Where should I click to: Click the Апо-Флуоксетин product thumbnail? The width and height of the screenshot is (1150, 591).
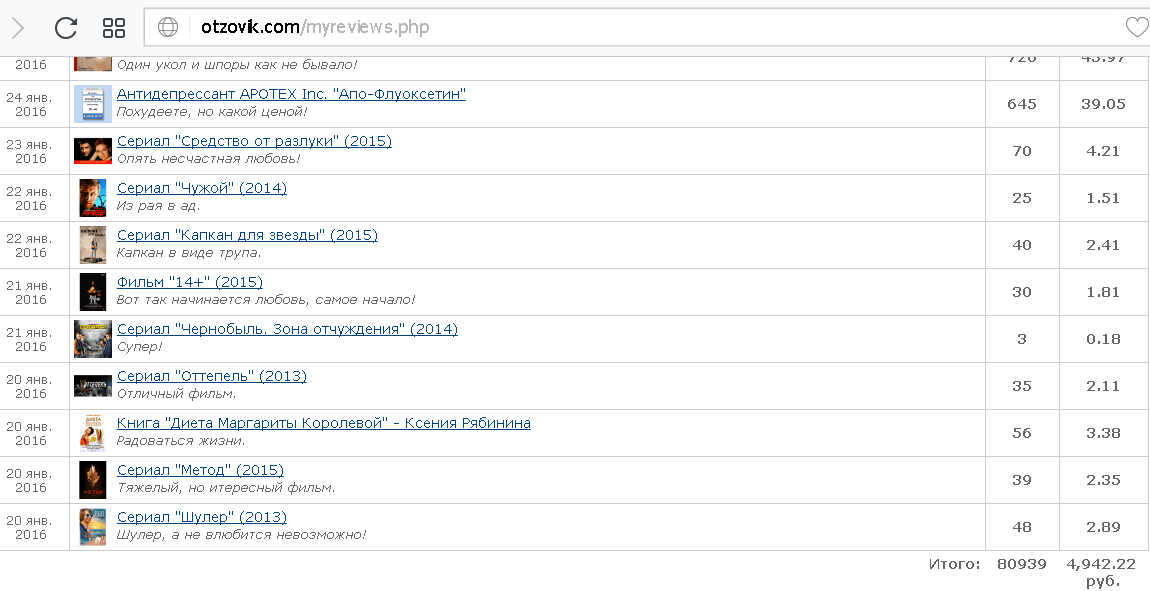(92, 104)
